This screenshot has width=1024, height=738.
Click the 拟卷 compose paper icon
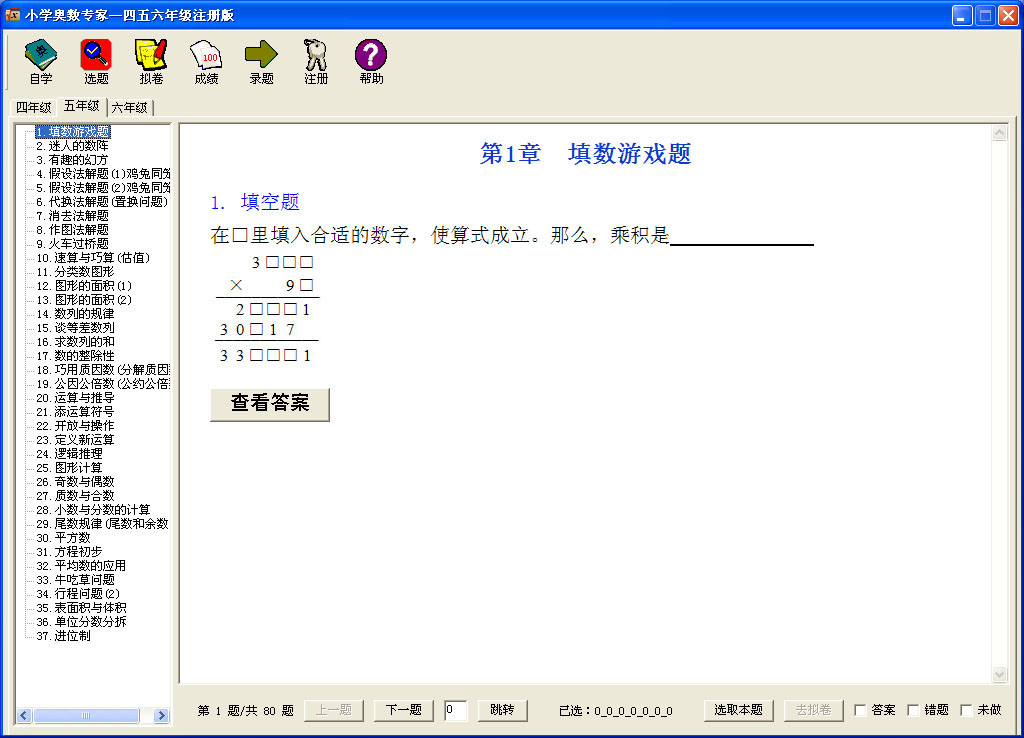151,55
